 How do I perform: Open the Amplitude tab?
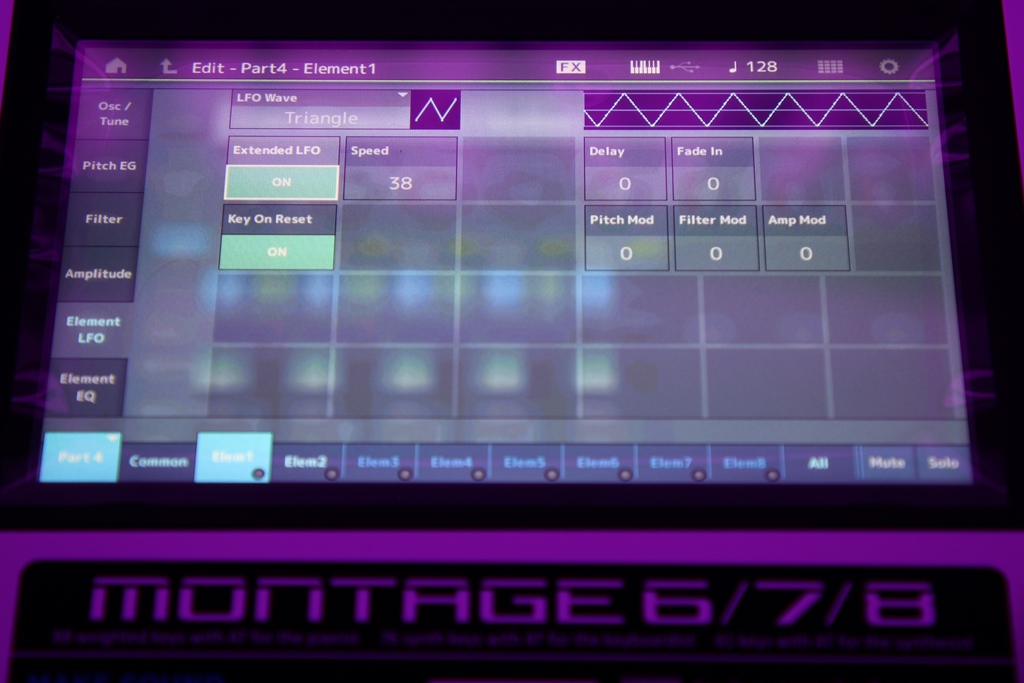tap(98, 274)
